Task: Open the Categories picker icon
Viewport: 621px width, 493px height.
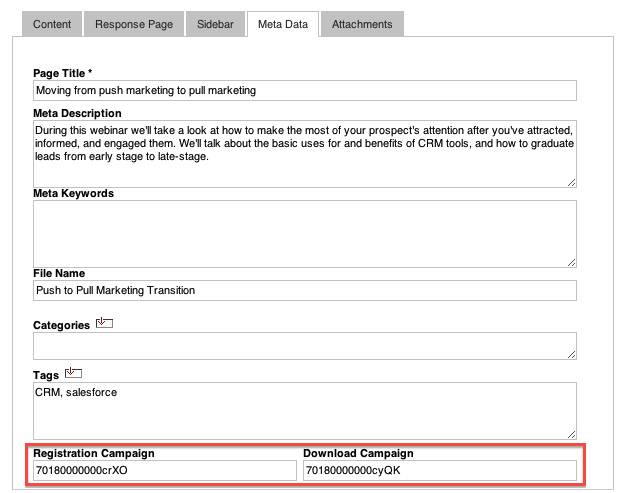Action: [x=105, y=323]
